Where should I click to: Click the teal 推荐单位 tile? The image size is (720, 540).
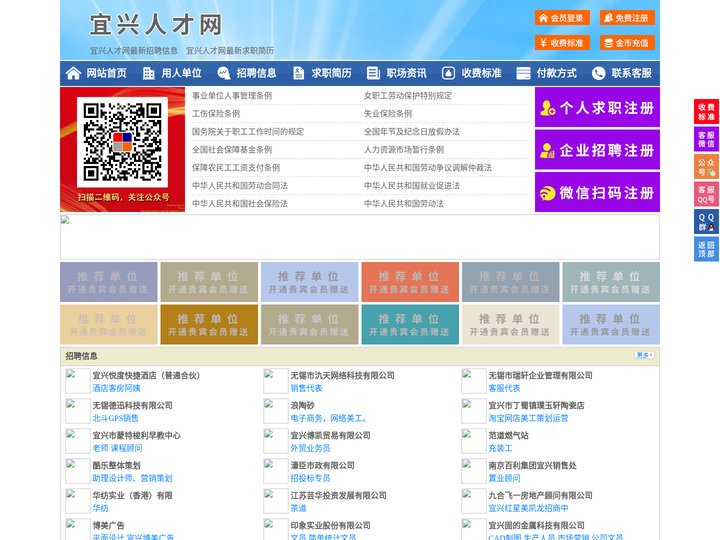(410, 324)
